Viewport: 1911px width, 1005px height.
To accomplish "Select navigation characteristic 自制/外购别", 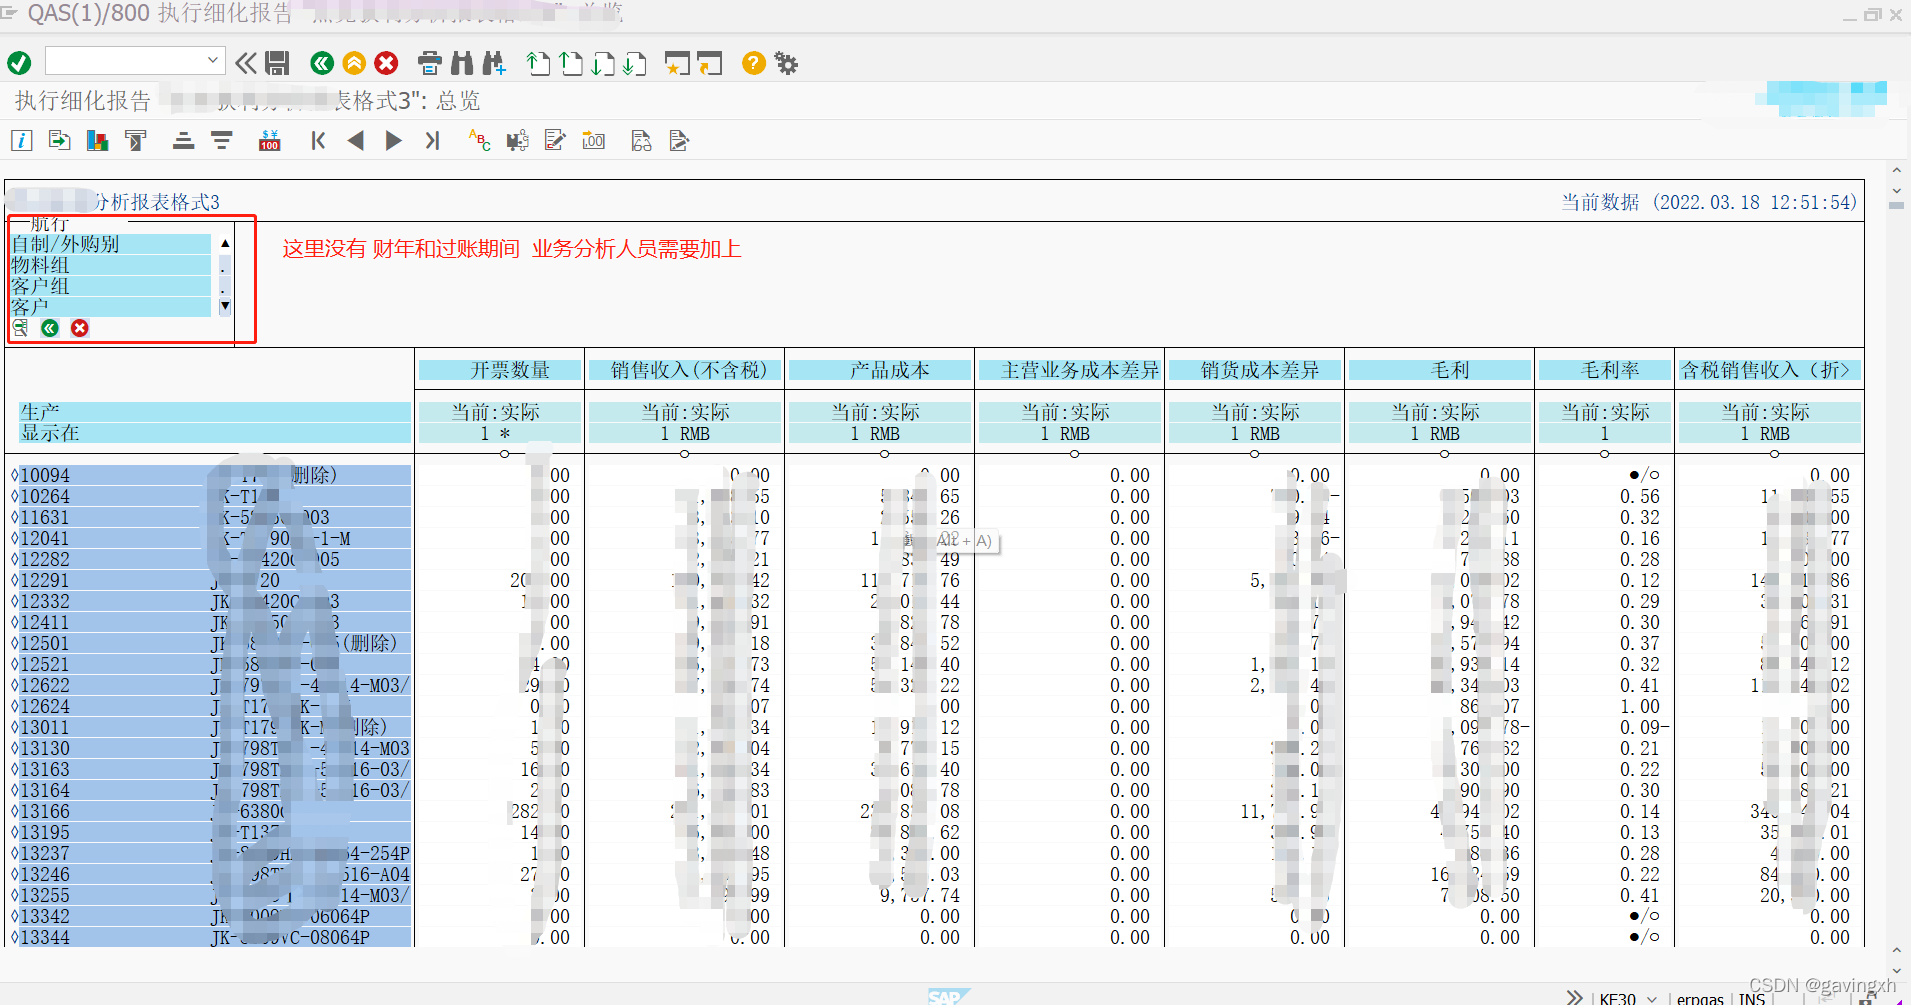I will (111, 244).
